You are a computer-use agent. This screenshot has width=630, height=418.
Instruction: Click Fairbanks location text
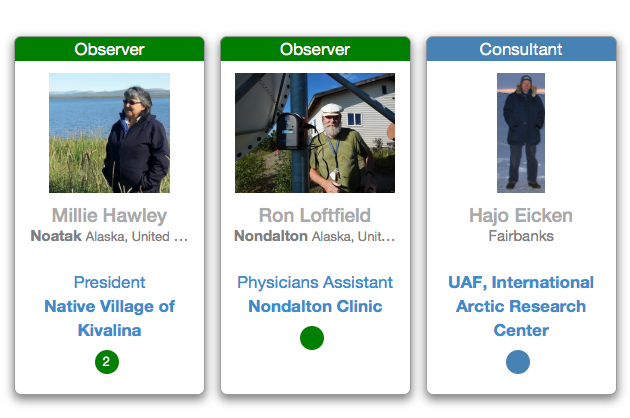pyautogui.click(x=521, y=237)
